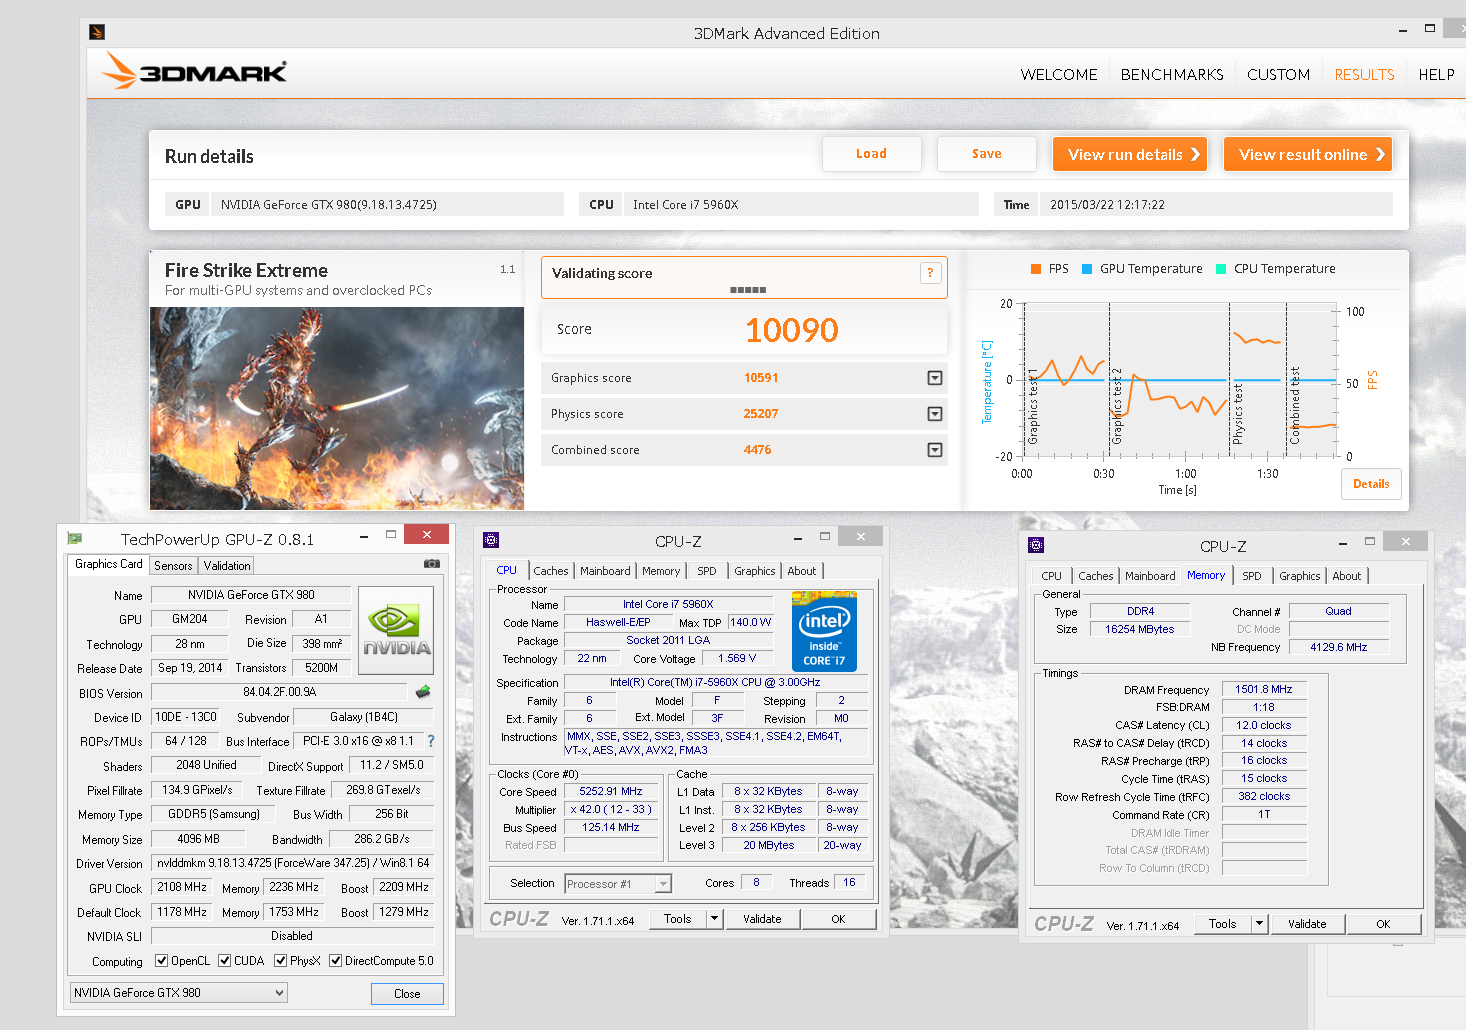Click the DRAM Frequency value 1501.8 MHz

click(x=1264, y=689)
